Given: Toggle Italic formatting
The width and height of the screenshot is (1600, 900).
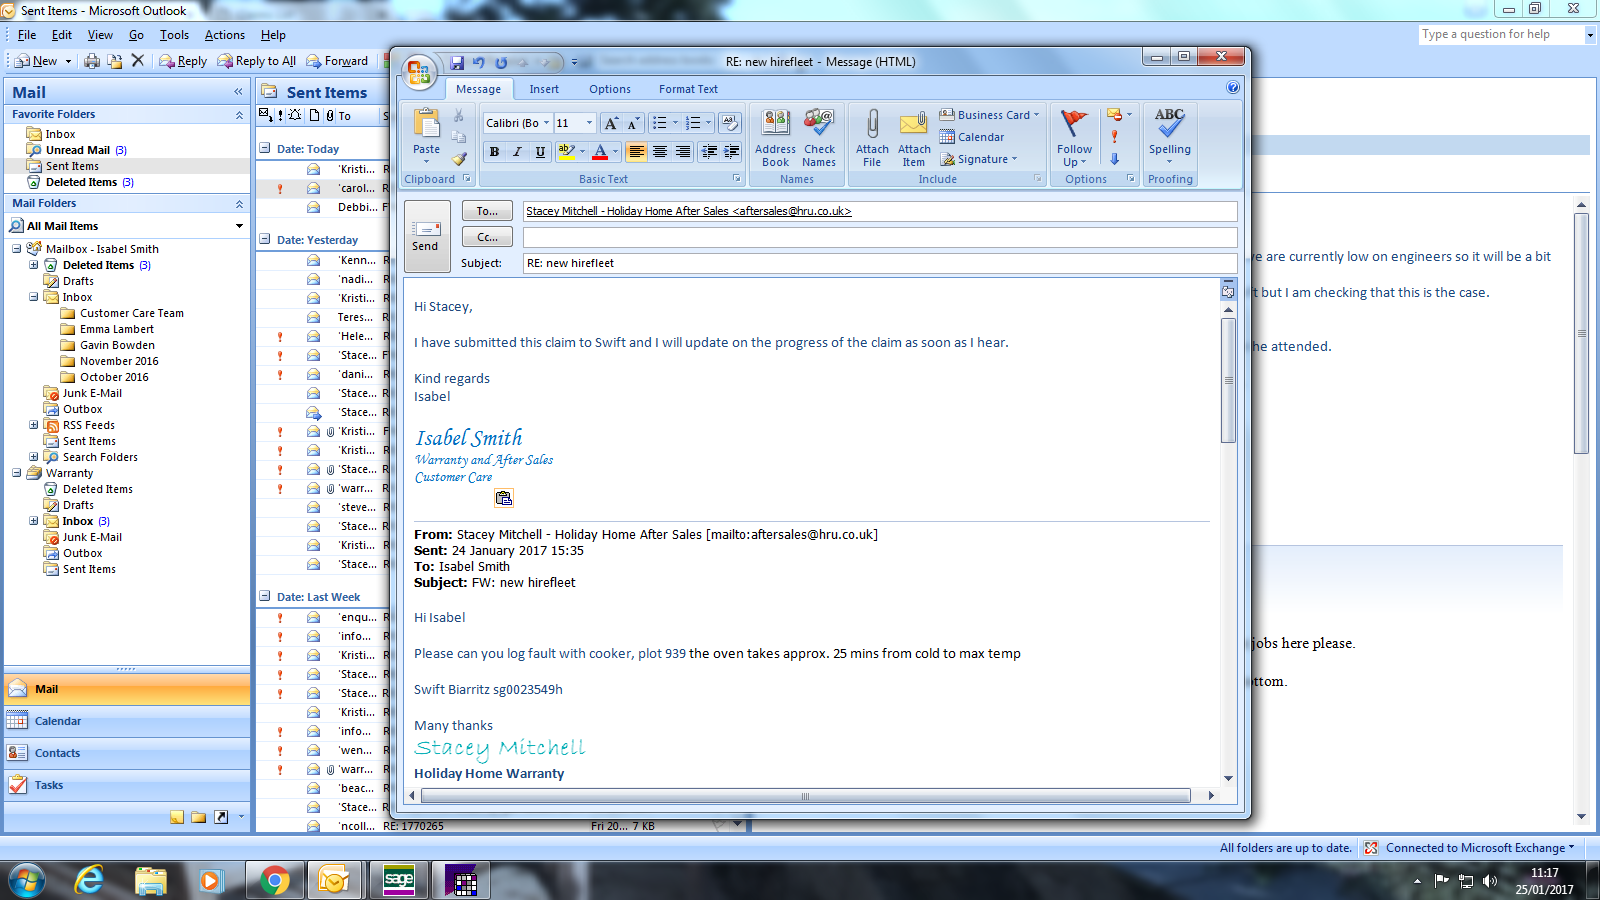Looking at the screenshot, I should (517, 152).
